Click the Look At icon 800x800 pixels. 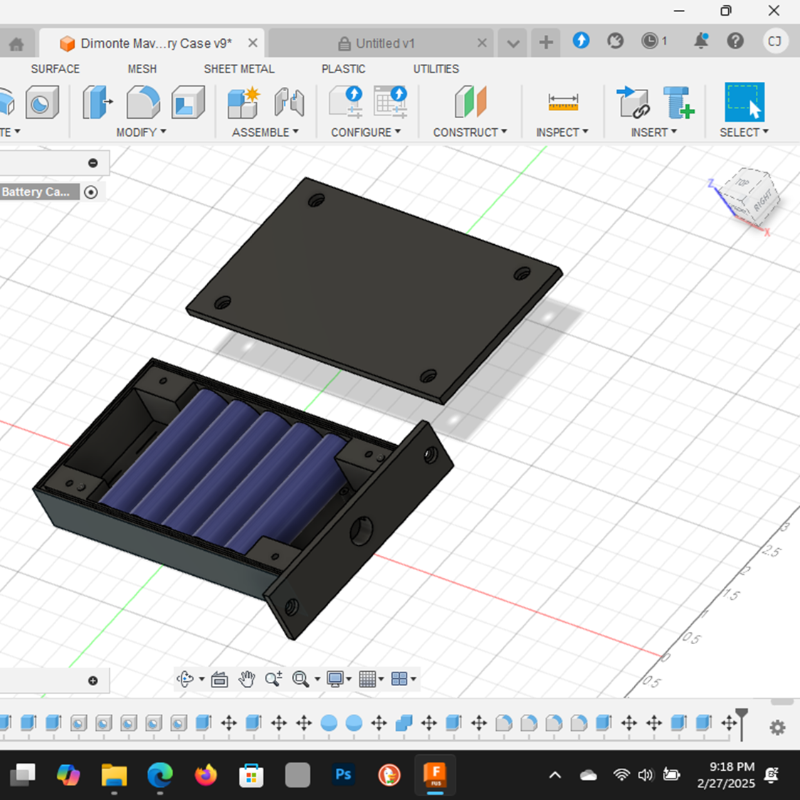pos(219,679)
